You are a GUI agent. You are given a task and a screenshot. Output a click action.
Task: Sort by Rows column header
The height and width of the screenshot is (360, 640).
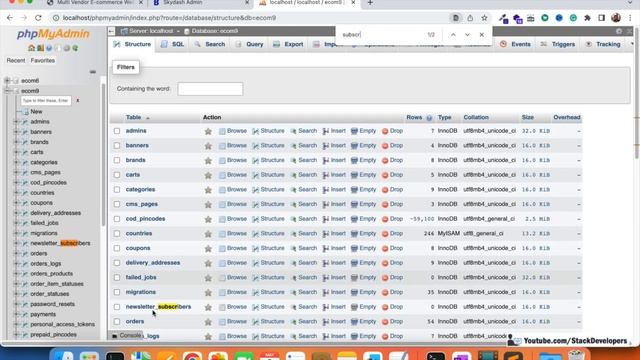click(x=414, y=118)
